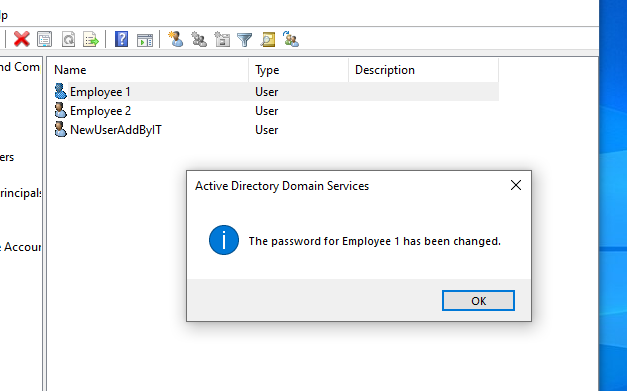Sort list by the Name column header
This screenshot has height=391, width=627.
click(x=148, y=70)
